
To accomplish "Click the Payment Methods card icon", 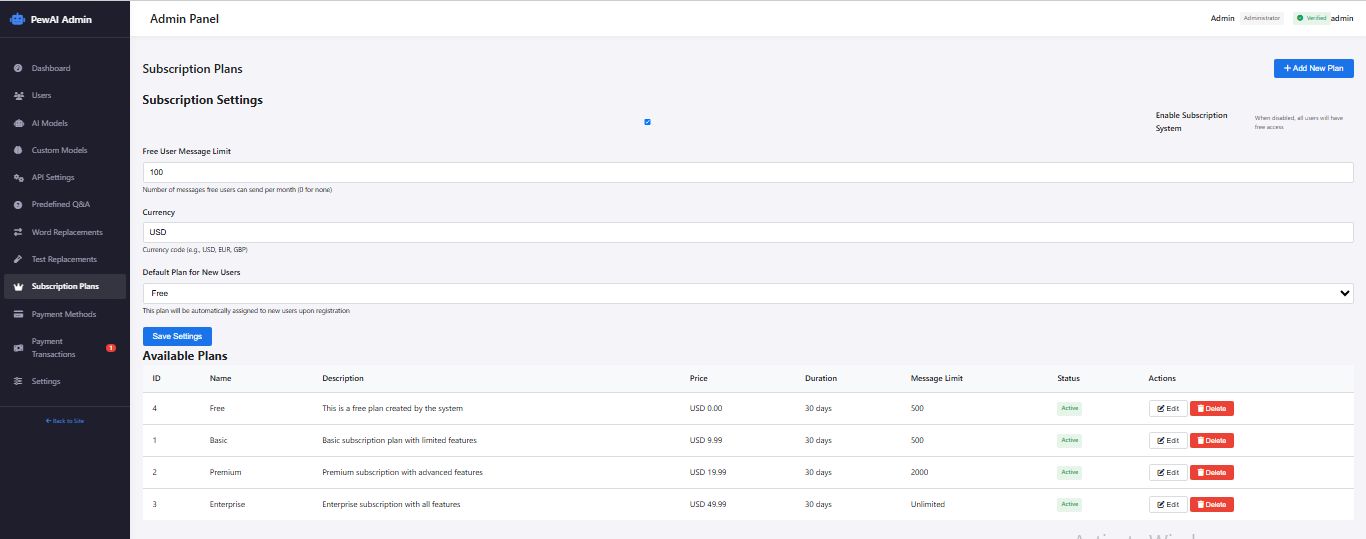I will point(18,314).
